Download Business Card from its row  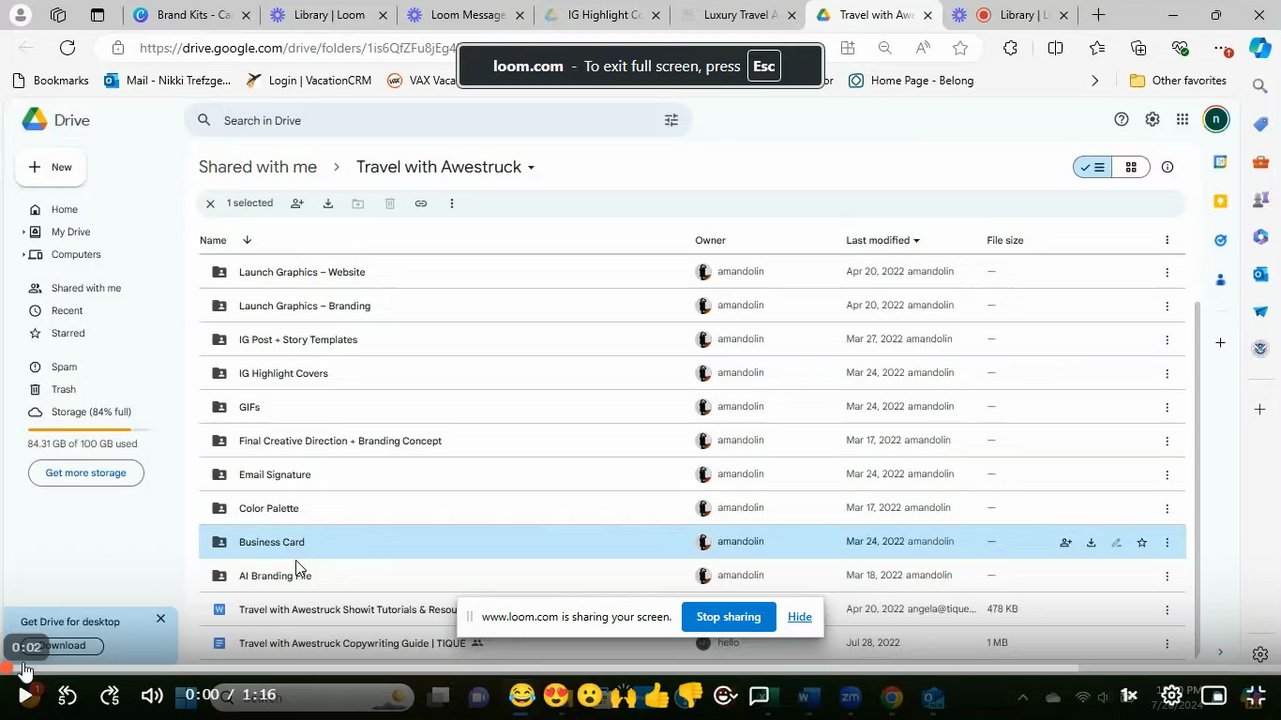click(1091, 542)
